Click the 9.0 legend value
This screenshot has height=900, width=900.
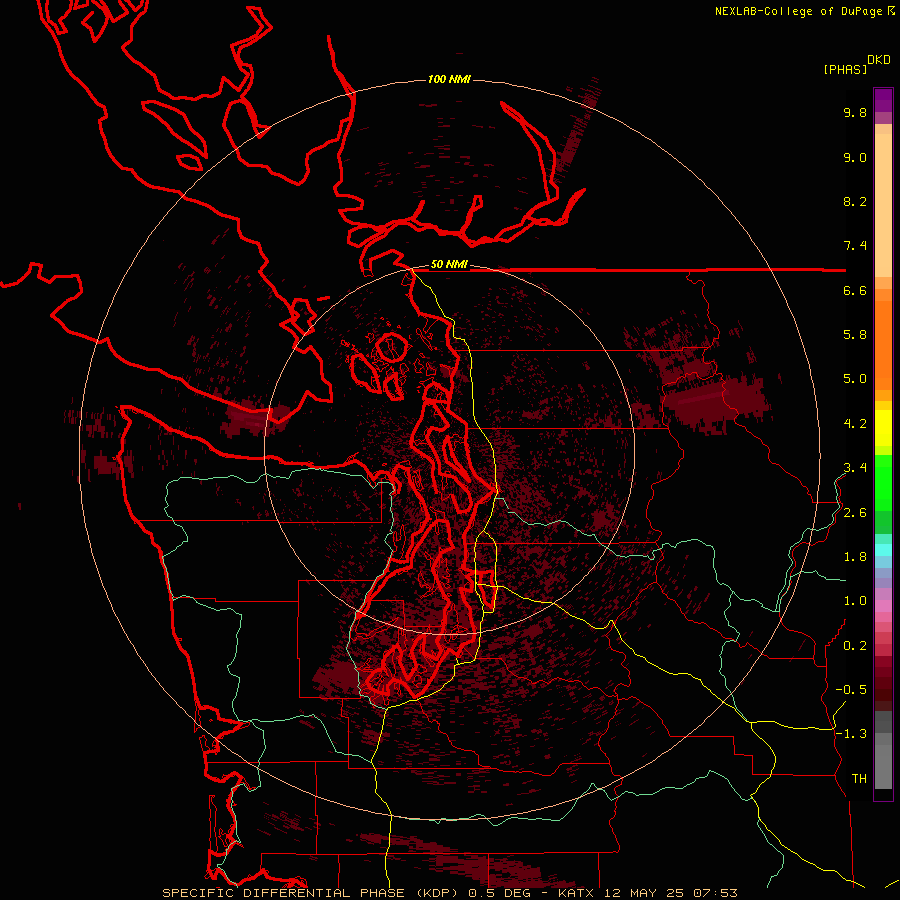[855, 157]
